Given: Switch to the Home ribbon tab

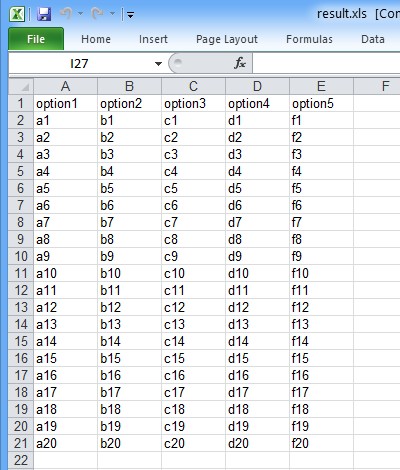Looking at the screenshot, I should point(96,39).
